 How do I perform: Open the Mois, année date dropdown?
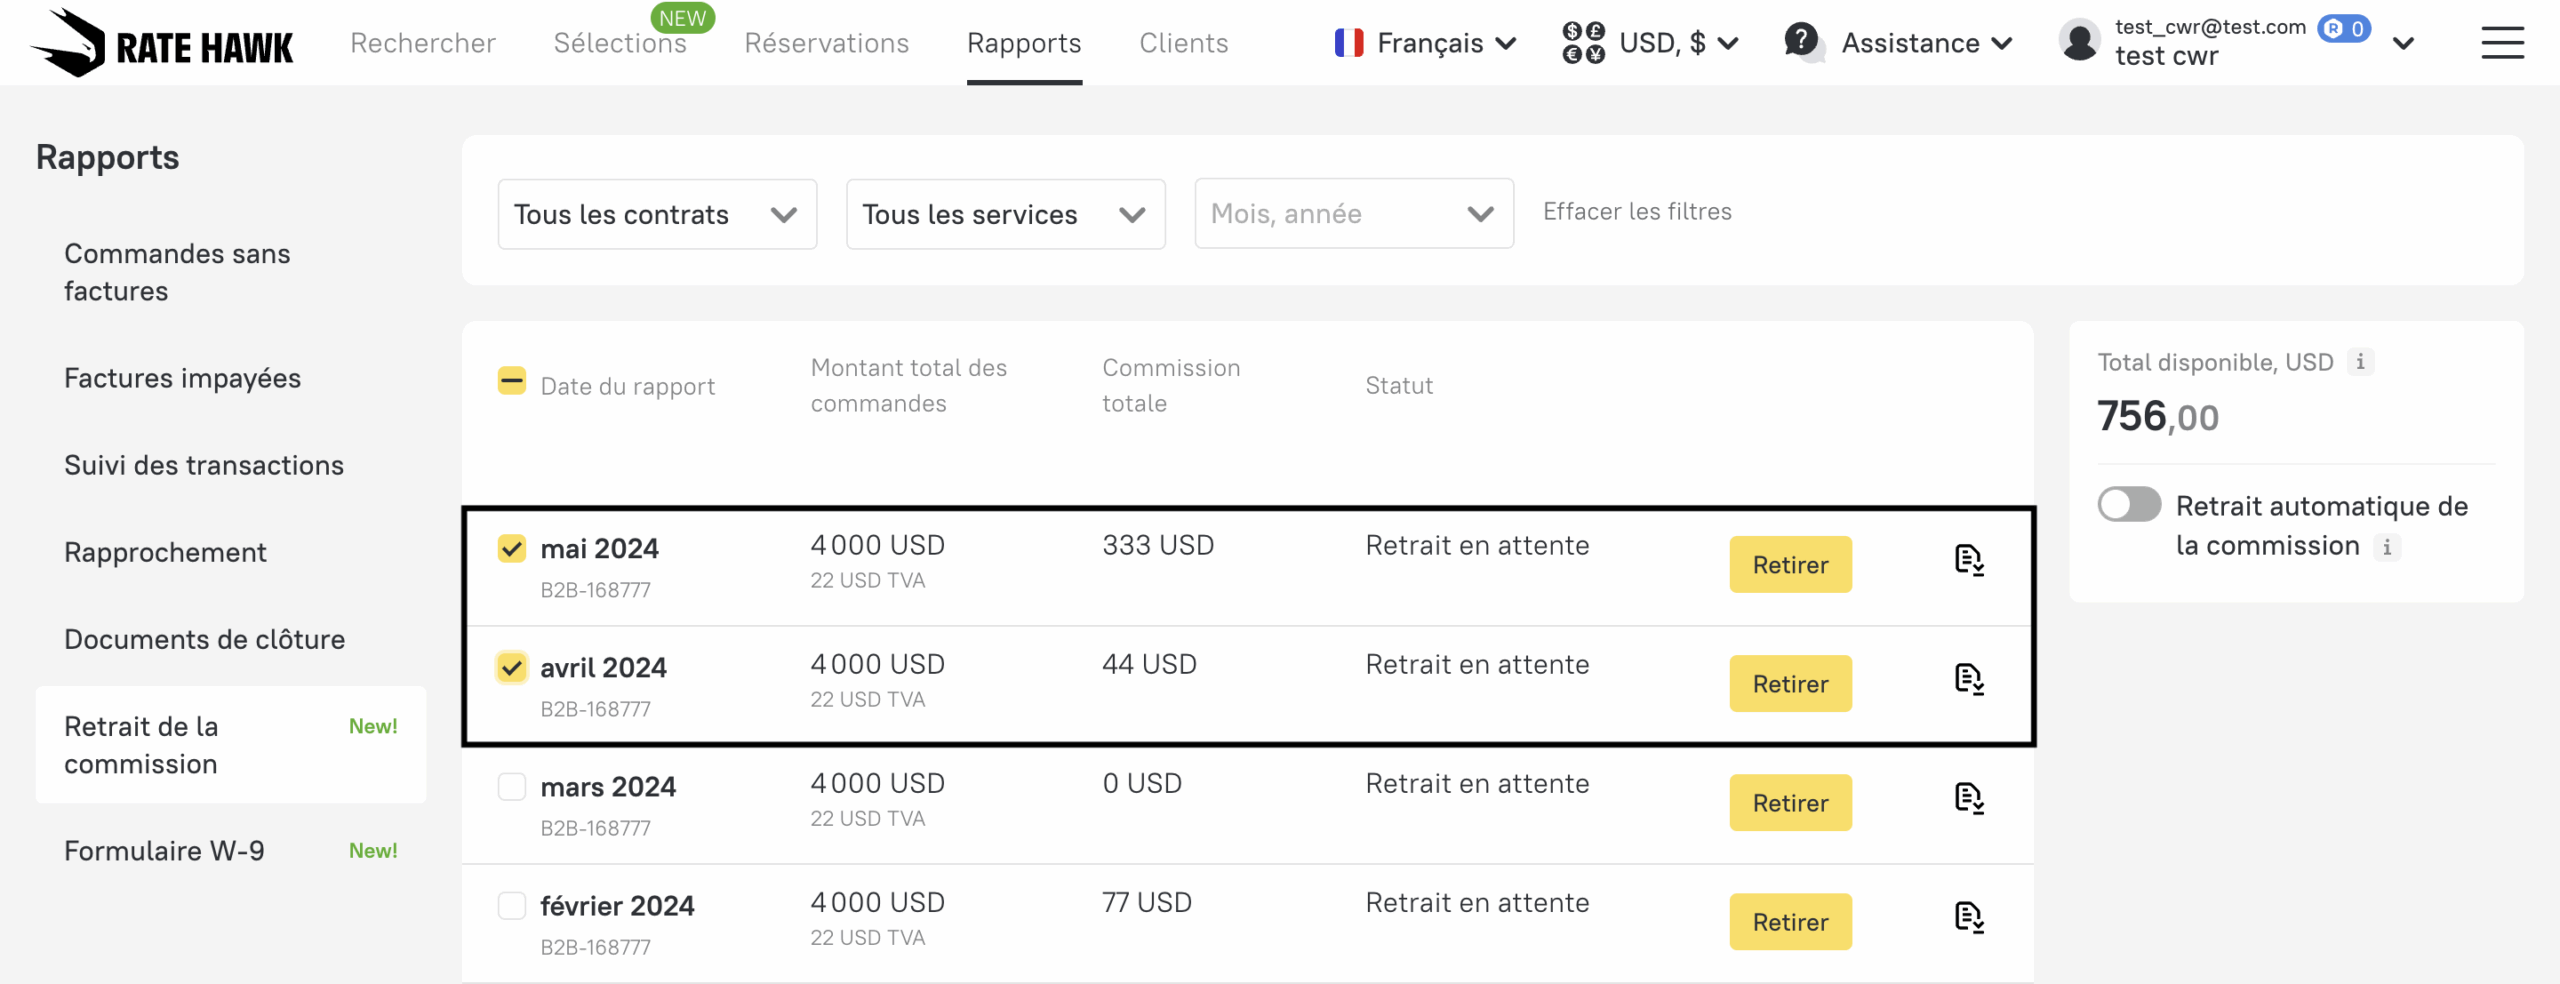(x=1353, y=214)
